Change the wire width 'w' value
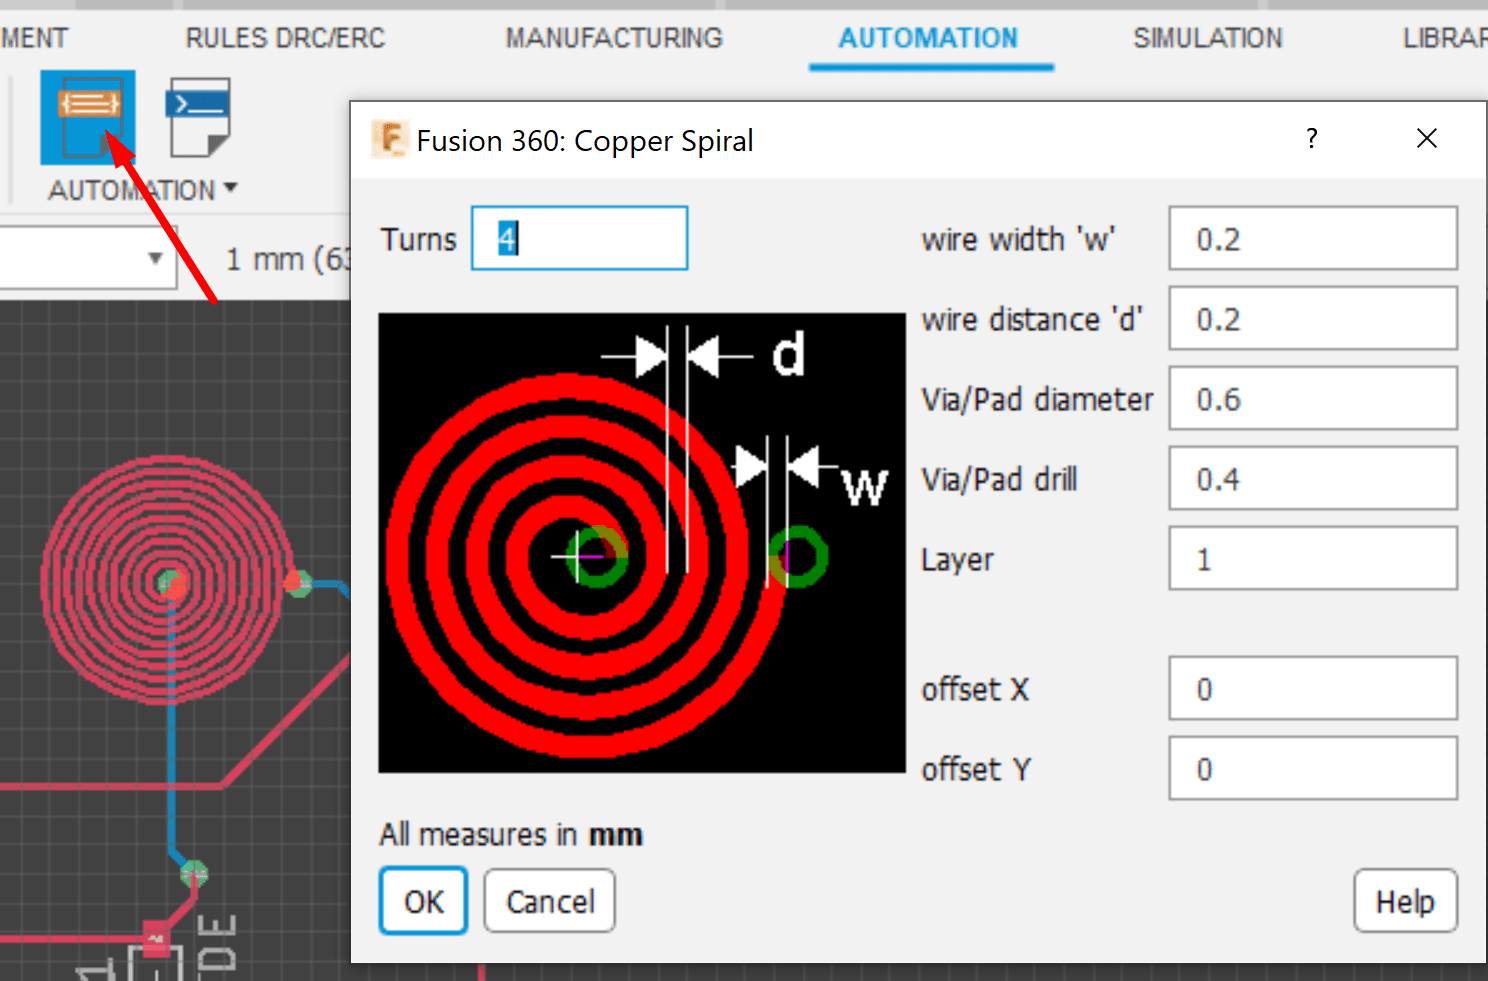The height and width of the screenshot is (981, 1488). tap(1312, 239)
